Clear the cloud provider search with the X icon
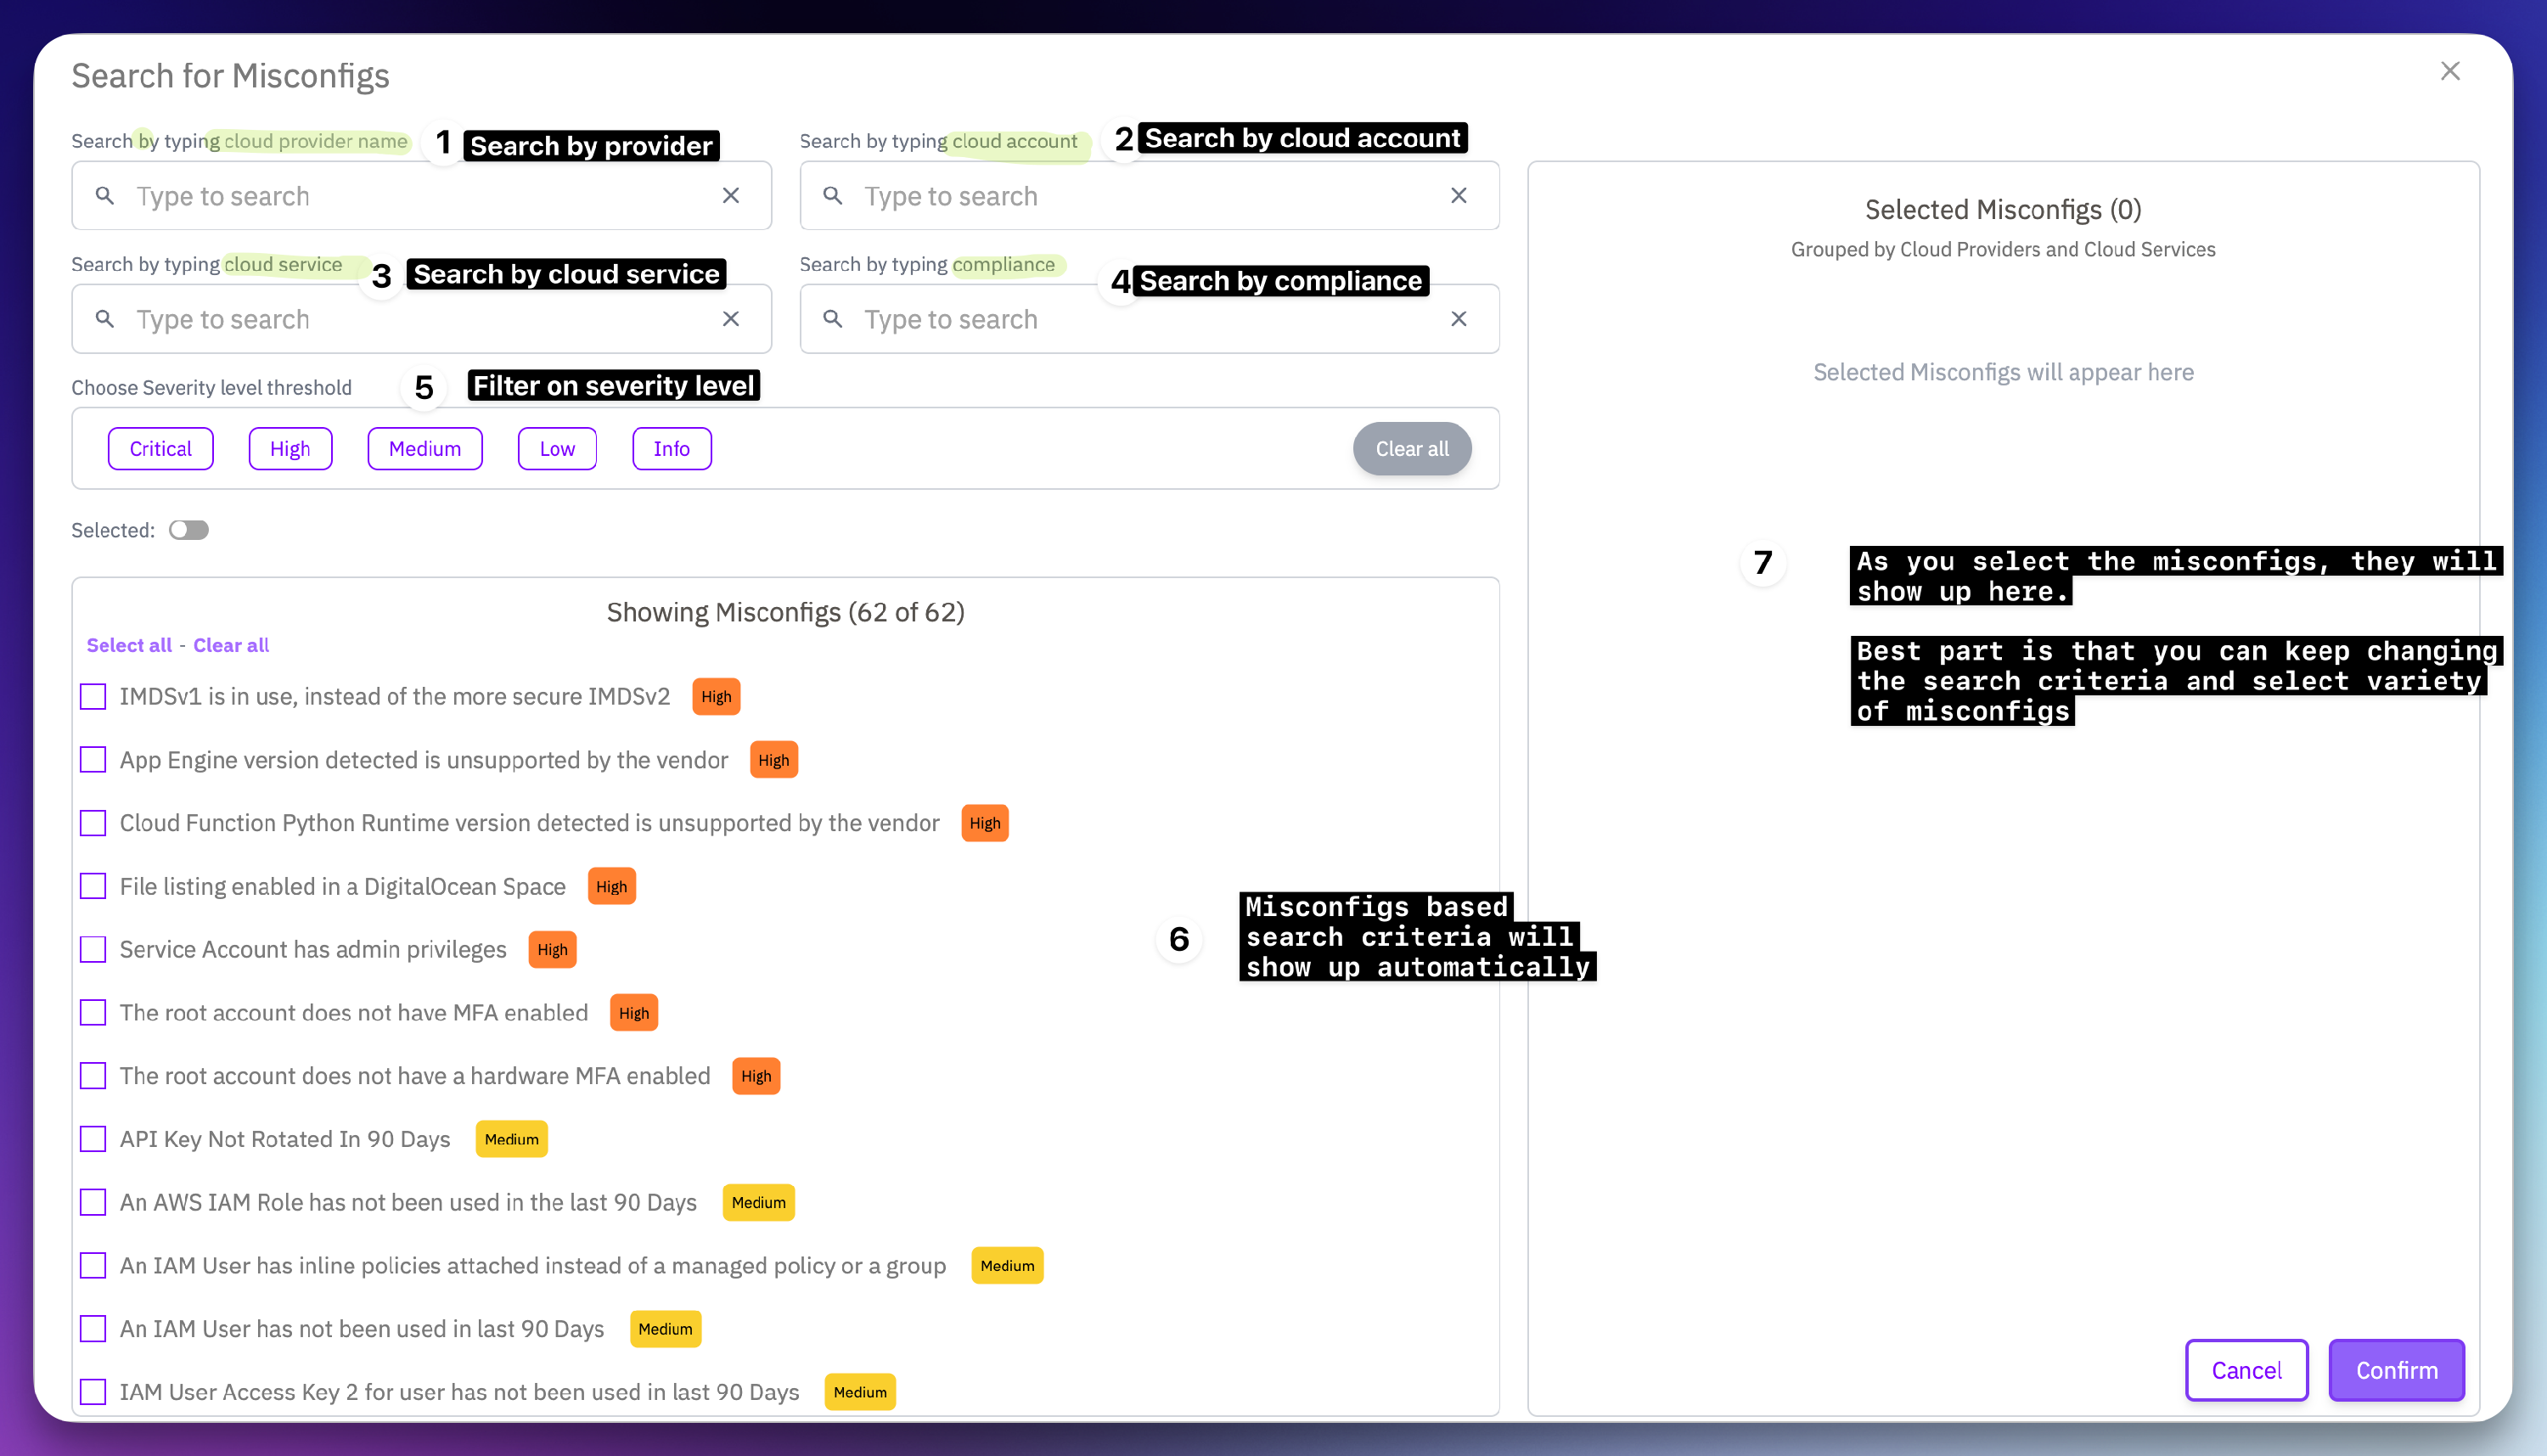Screen dimensions: 2547x1456 731,196
